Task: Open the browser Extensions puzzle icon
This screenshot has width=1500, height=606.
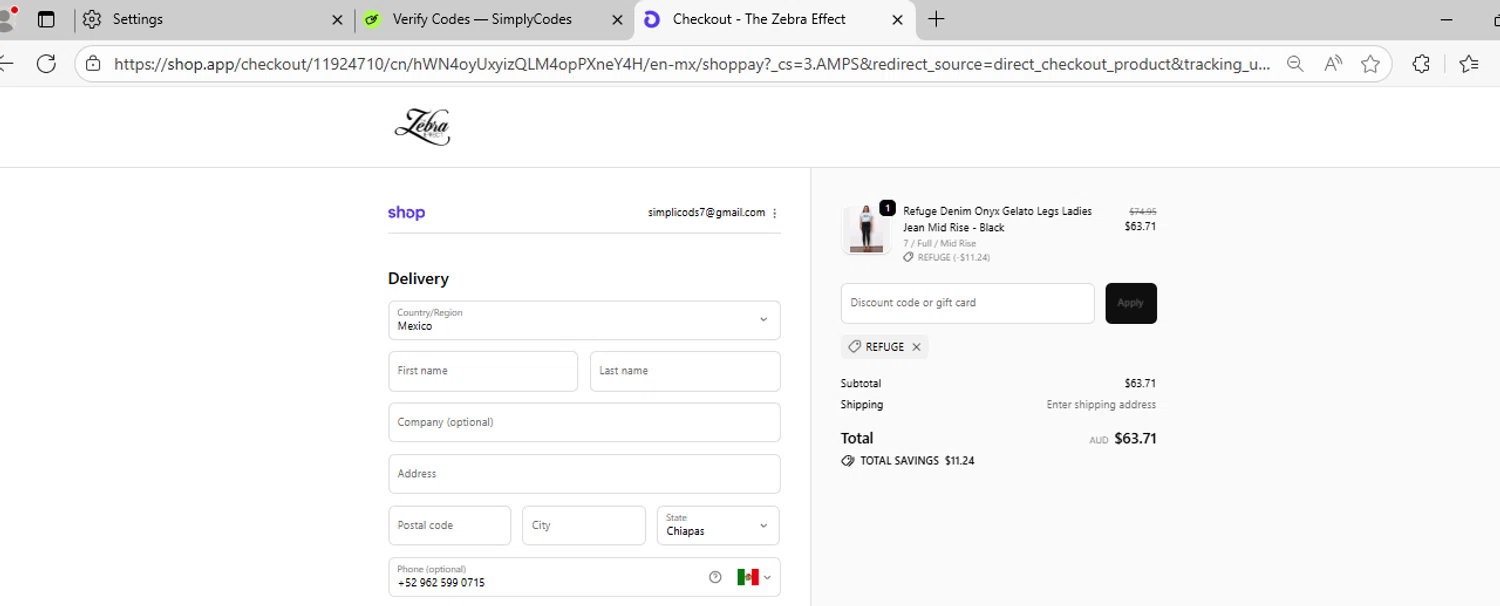Action: tap(1421, 64)
